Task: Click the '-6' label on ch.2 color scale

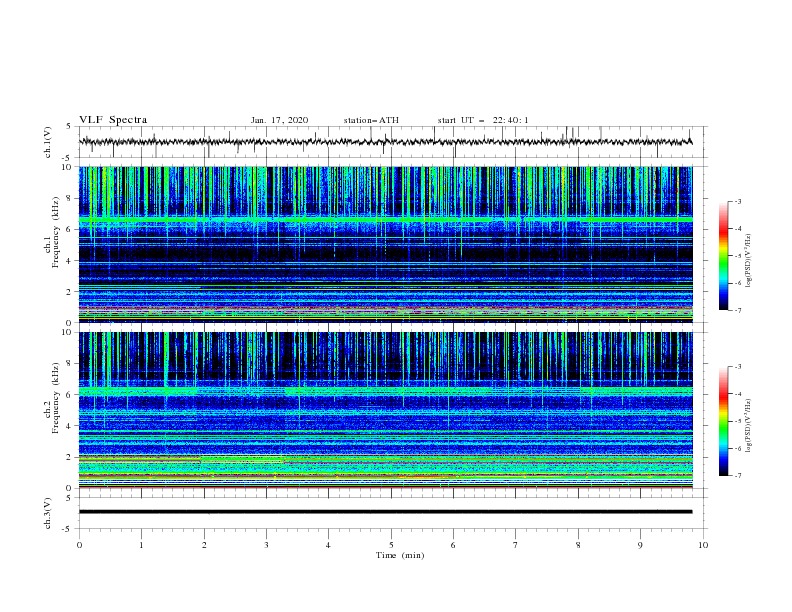Action: 737,448
